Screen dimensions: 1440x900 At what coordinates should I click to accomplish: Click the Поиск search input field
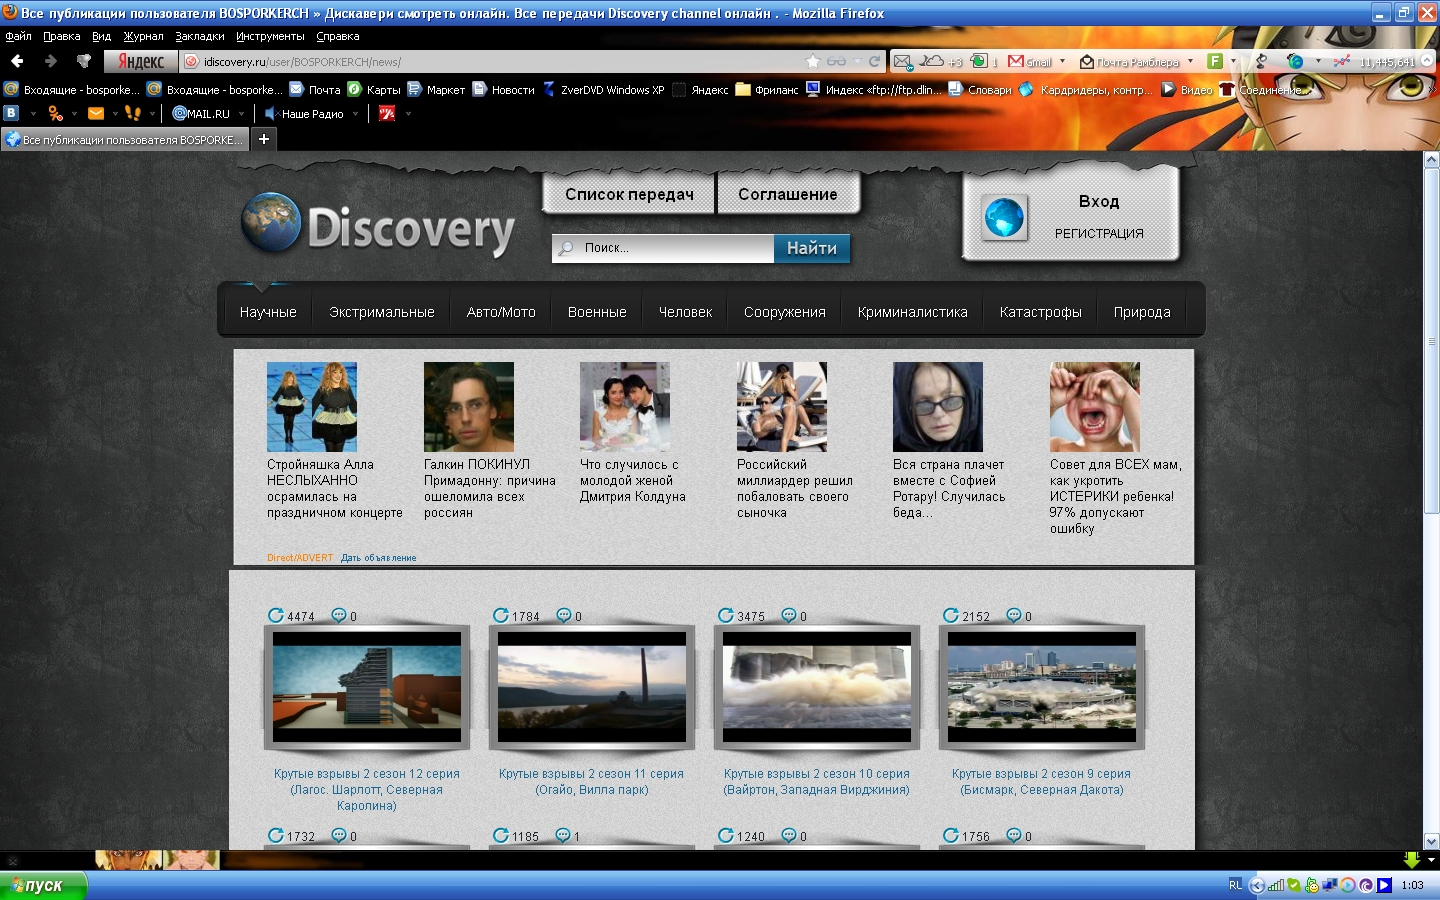tap(663, 248)
